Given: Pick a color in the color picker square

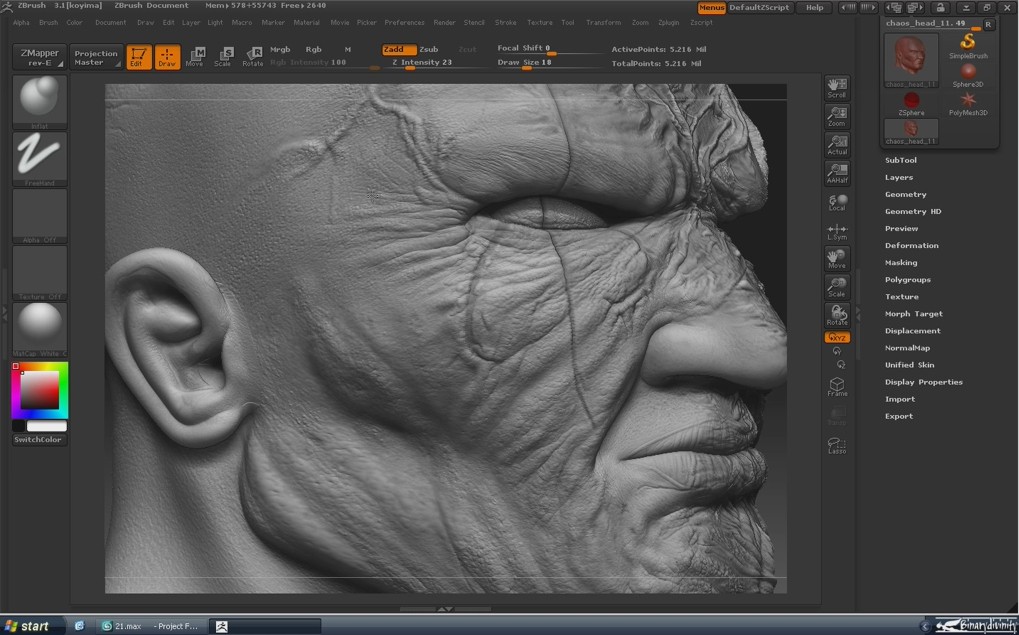Looking at the screenshot, I should click(40, 389).
